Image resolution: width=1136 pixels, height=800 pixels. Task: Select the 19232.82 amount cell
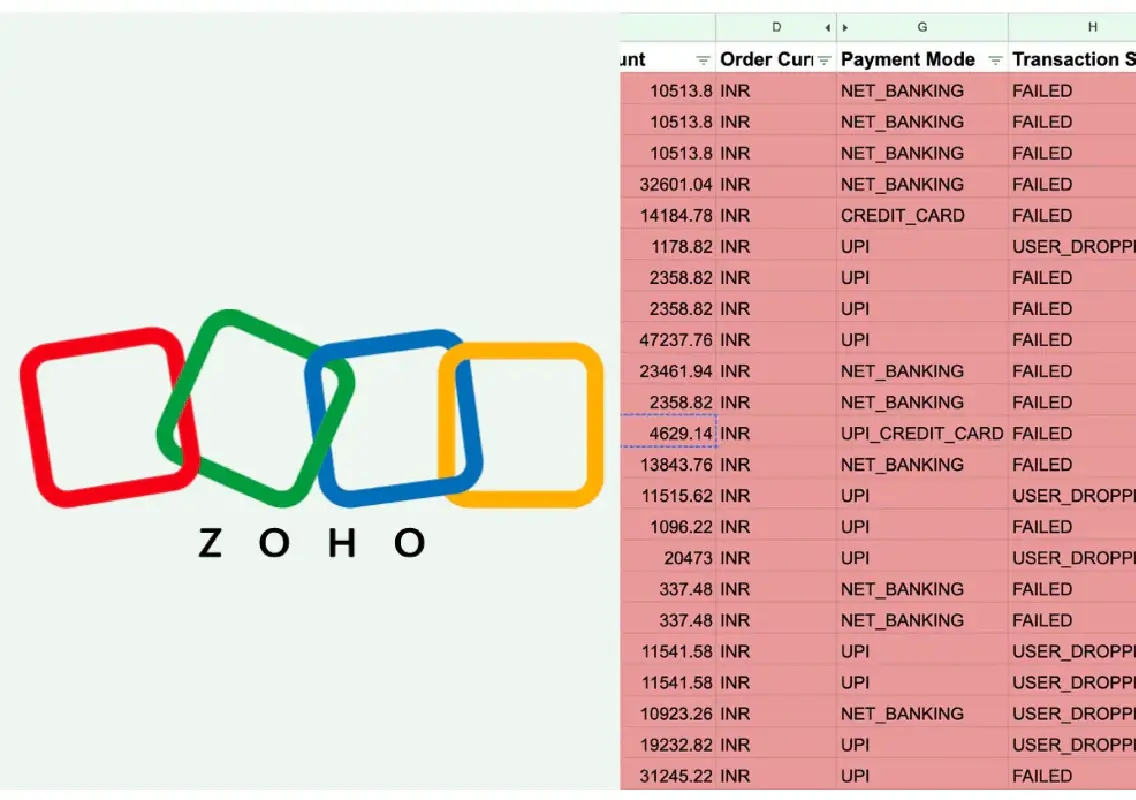pos(668,745)
